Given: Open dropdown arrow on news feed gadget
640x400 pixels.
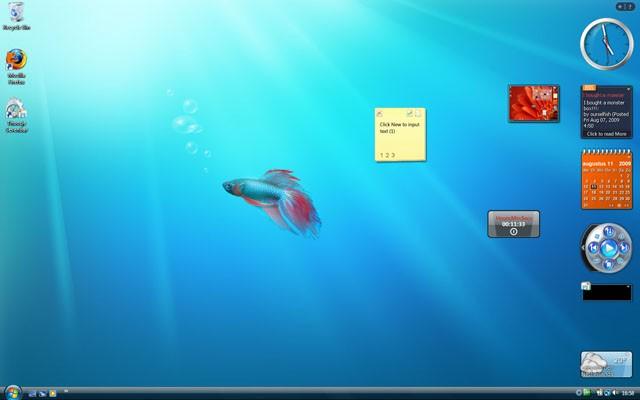Looking at the screenshot, I should (x=629, y=89).
